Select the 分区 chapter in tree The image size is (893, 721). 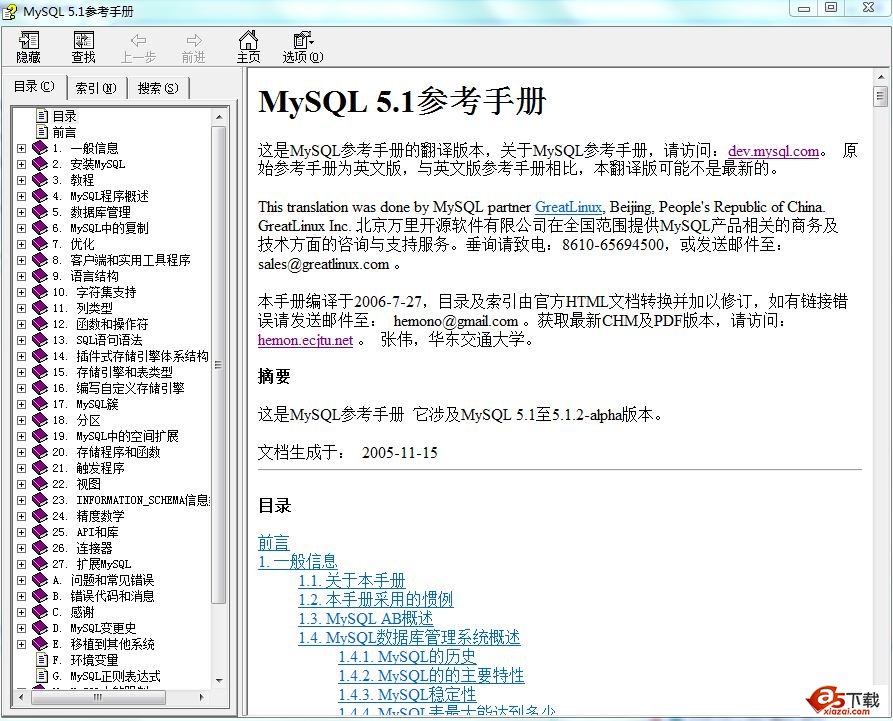tap(89, 420)
